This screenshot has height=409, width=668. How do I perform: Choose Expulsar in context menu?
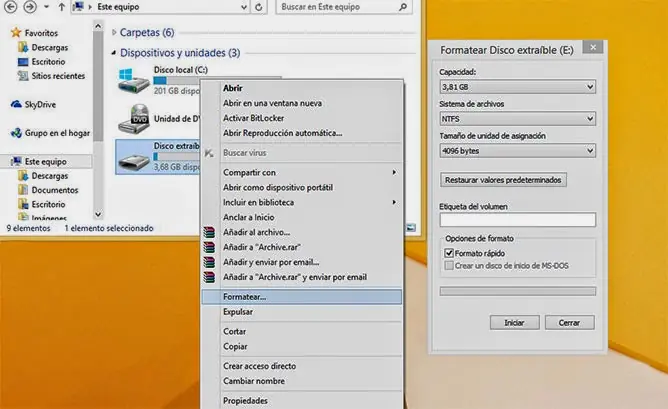pyautogui.click(x=302, y=312)
